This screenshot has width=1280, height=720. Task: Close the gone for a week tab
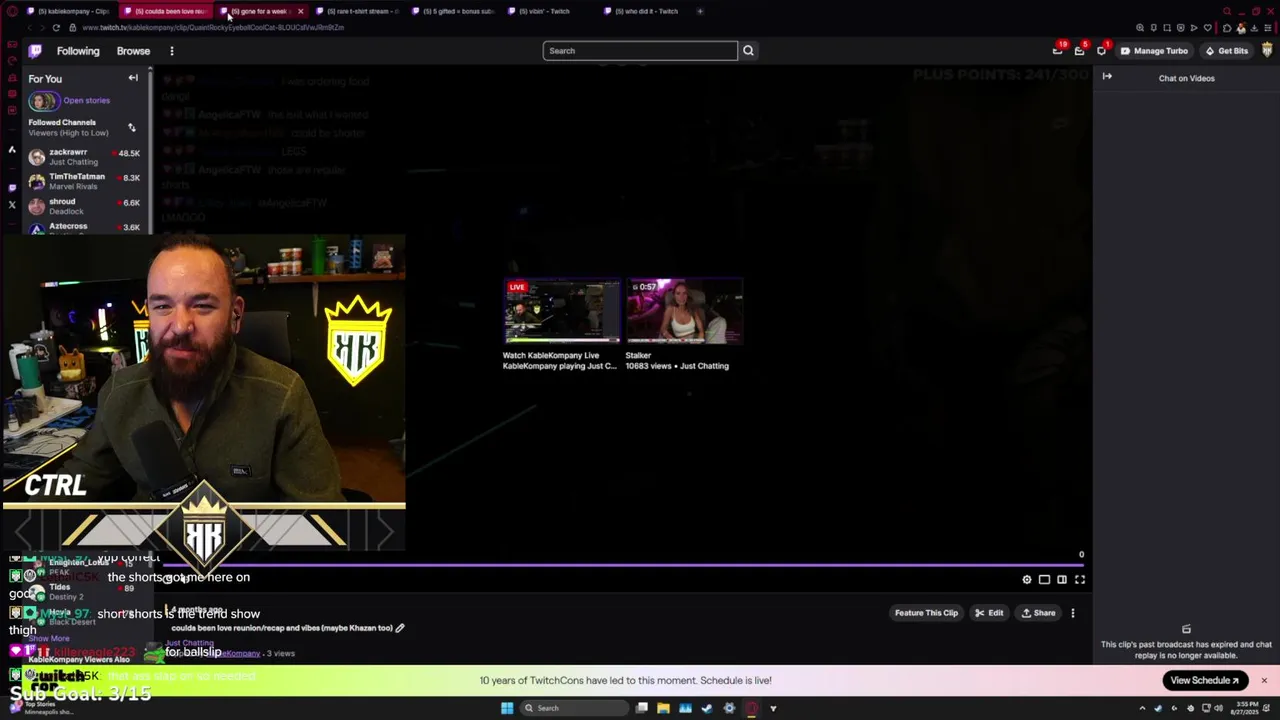point(300,11)
